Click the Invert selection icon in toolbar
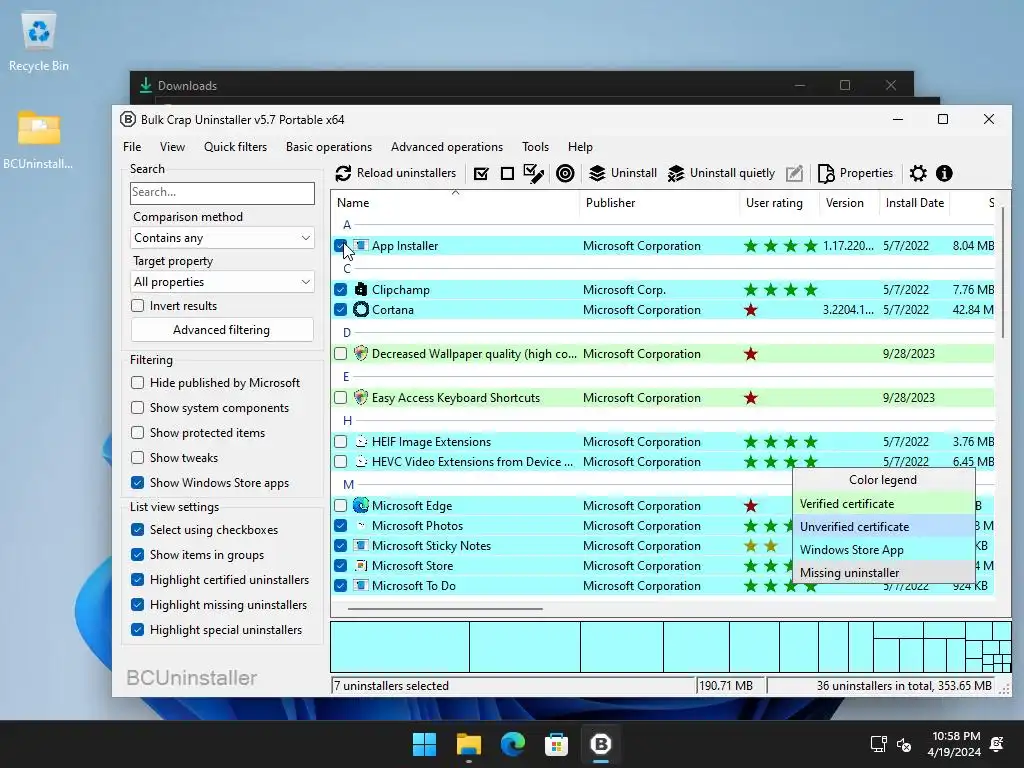 534,174
